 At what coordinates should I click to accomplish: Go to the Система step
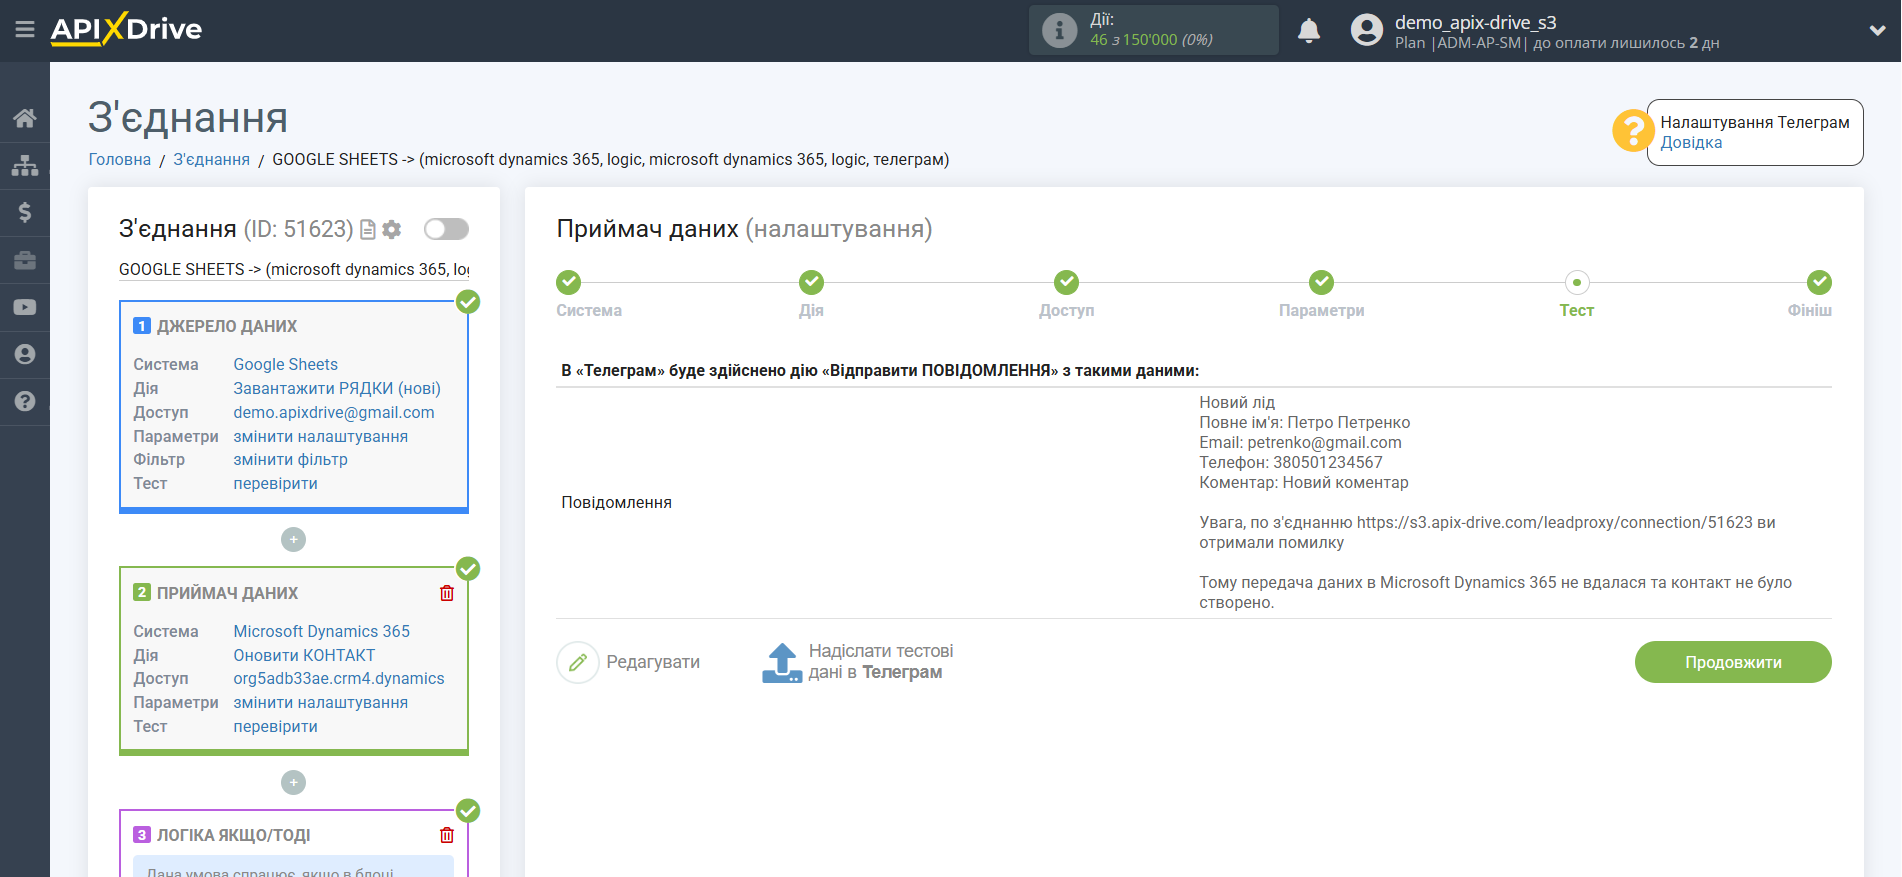pos(589,294)
